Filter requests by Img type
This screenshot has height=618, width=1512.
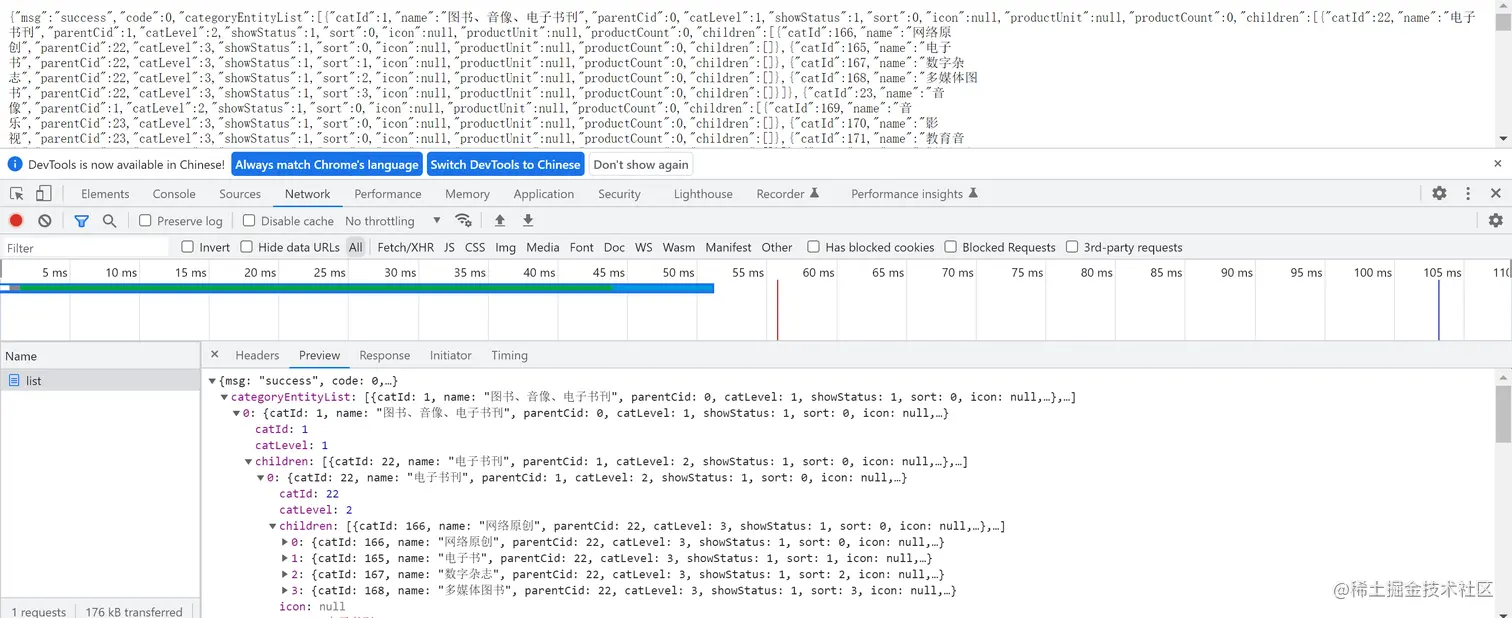(x=506, y=247)
